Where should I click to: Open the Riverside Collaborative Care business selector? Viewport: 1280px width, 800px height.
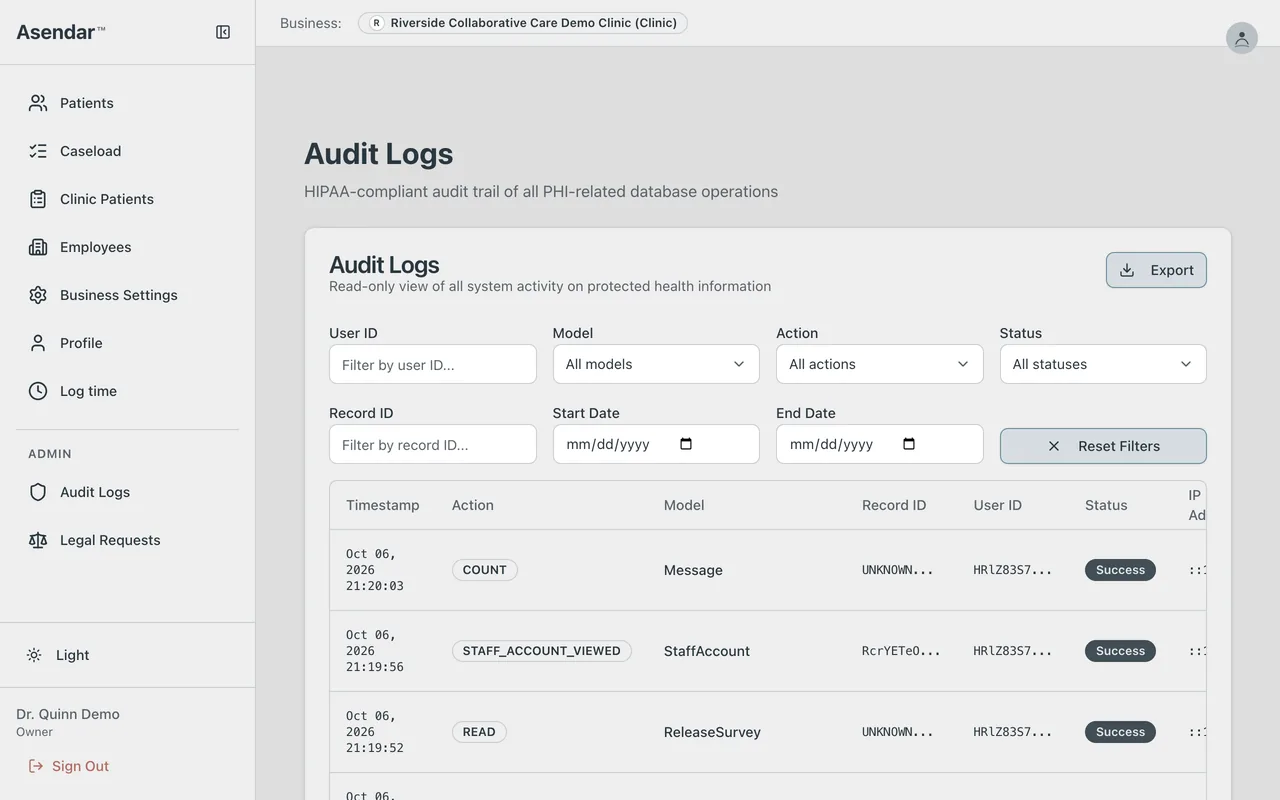click(523, 23)
